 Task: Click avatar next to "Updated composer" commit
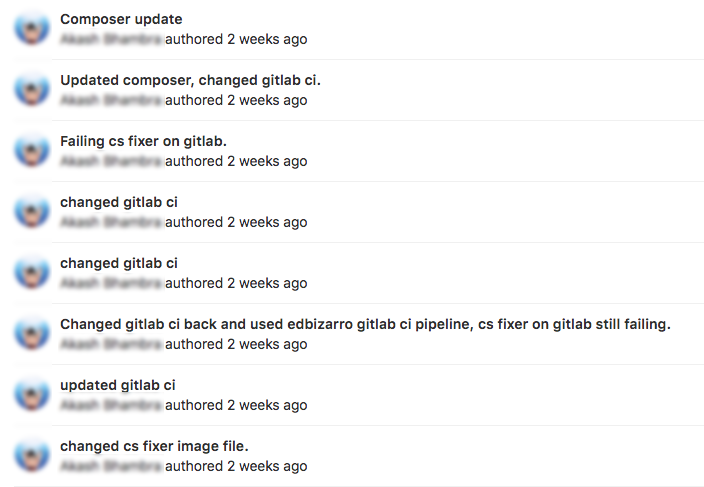pos(32,90)
